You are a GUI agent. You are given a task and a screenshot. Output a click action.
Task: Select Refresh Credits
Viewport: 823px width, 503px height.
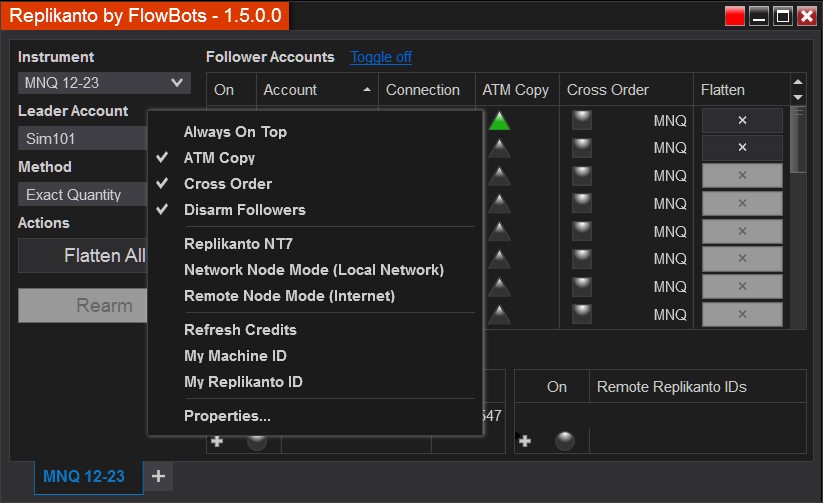tap(240, 330)
